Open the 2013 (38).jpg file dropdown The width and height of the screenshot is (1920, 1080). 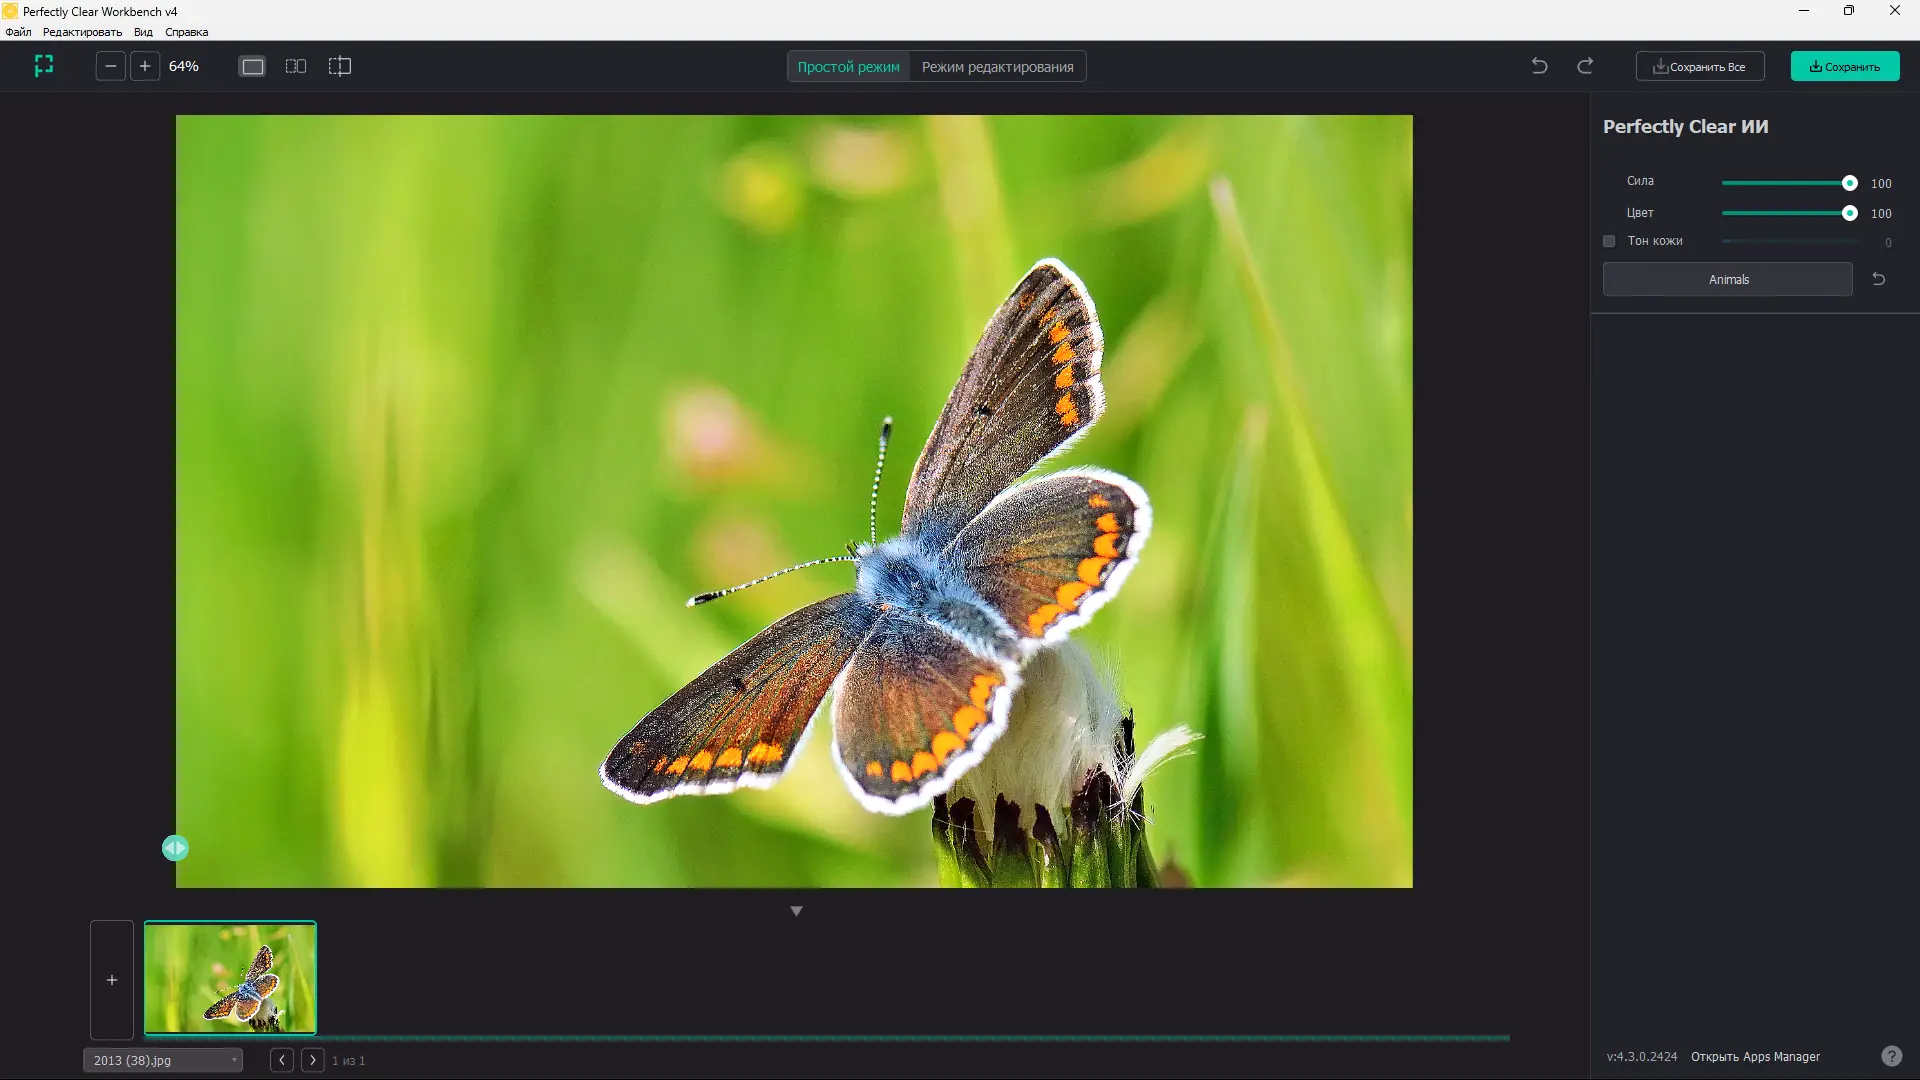[x=163, y=1060]
